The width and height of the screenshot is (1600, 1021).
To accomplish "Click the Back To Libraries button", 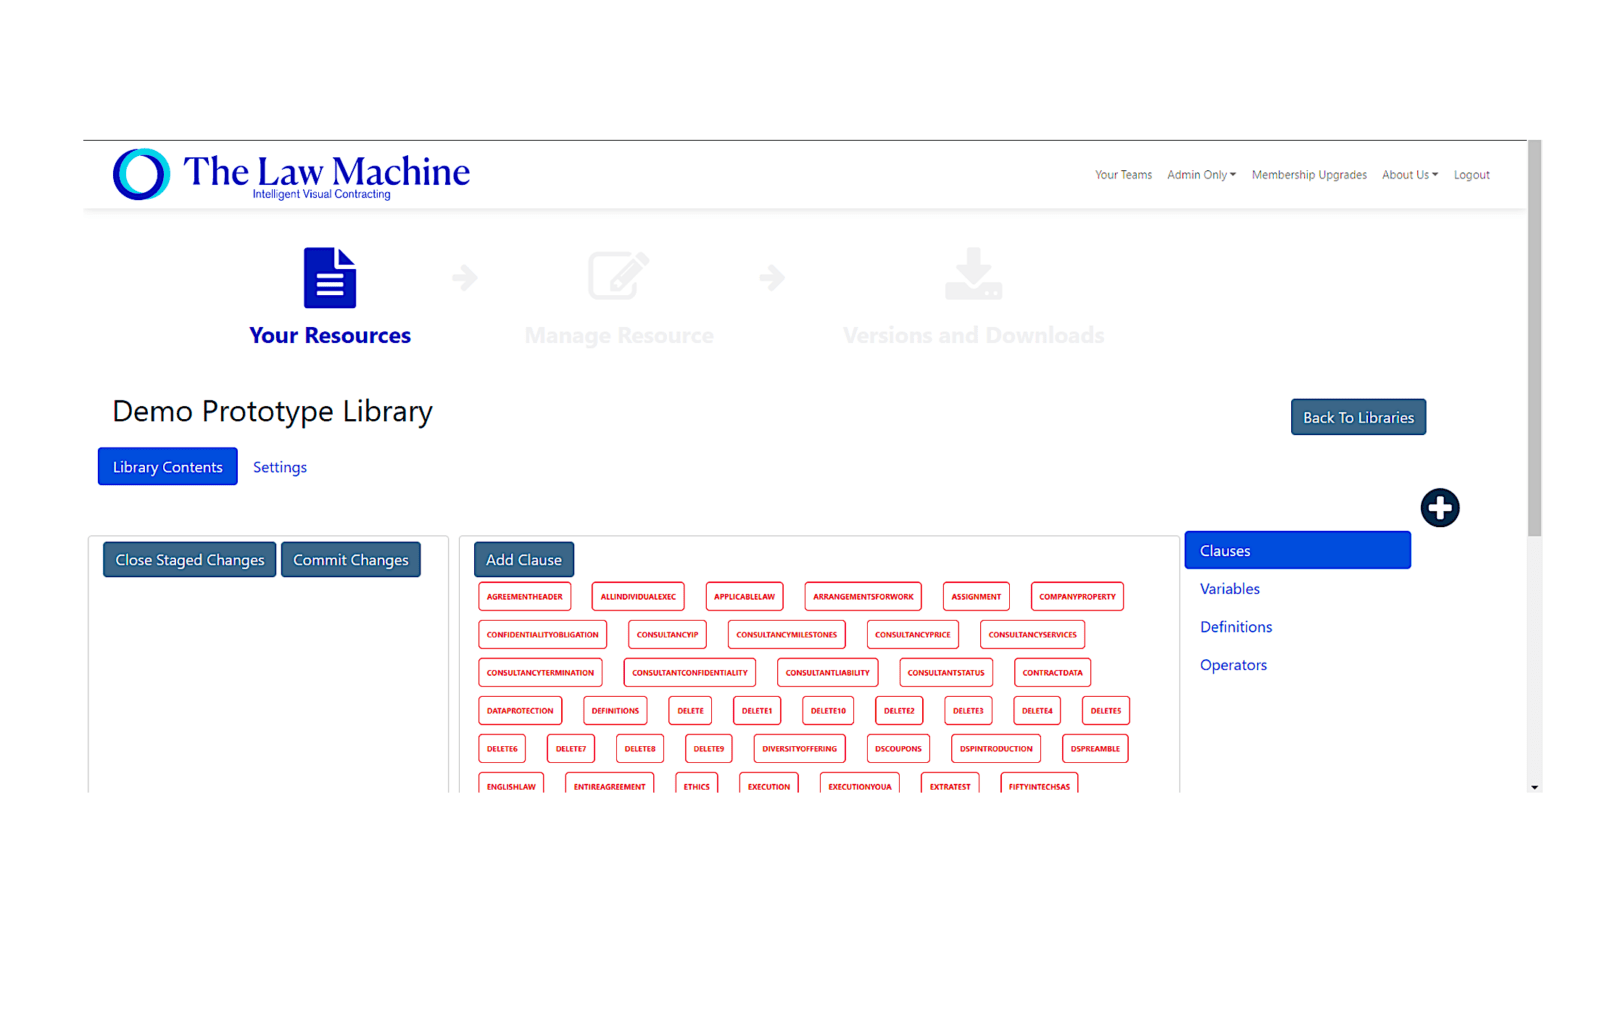I will 1357,417.
